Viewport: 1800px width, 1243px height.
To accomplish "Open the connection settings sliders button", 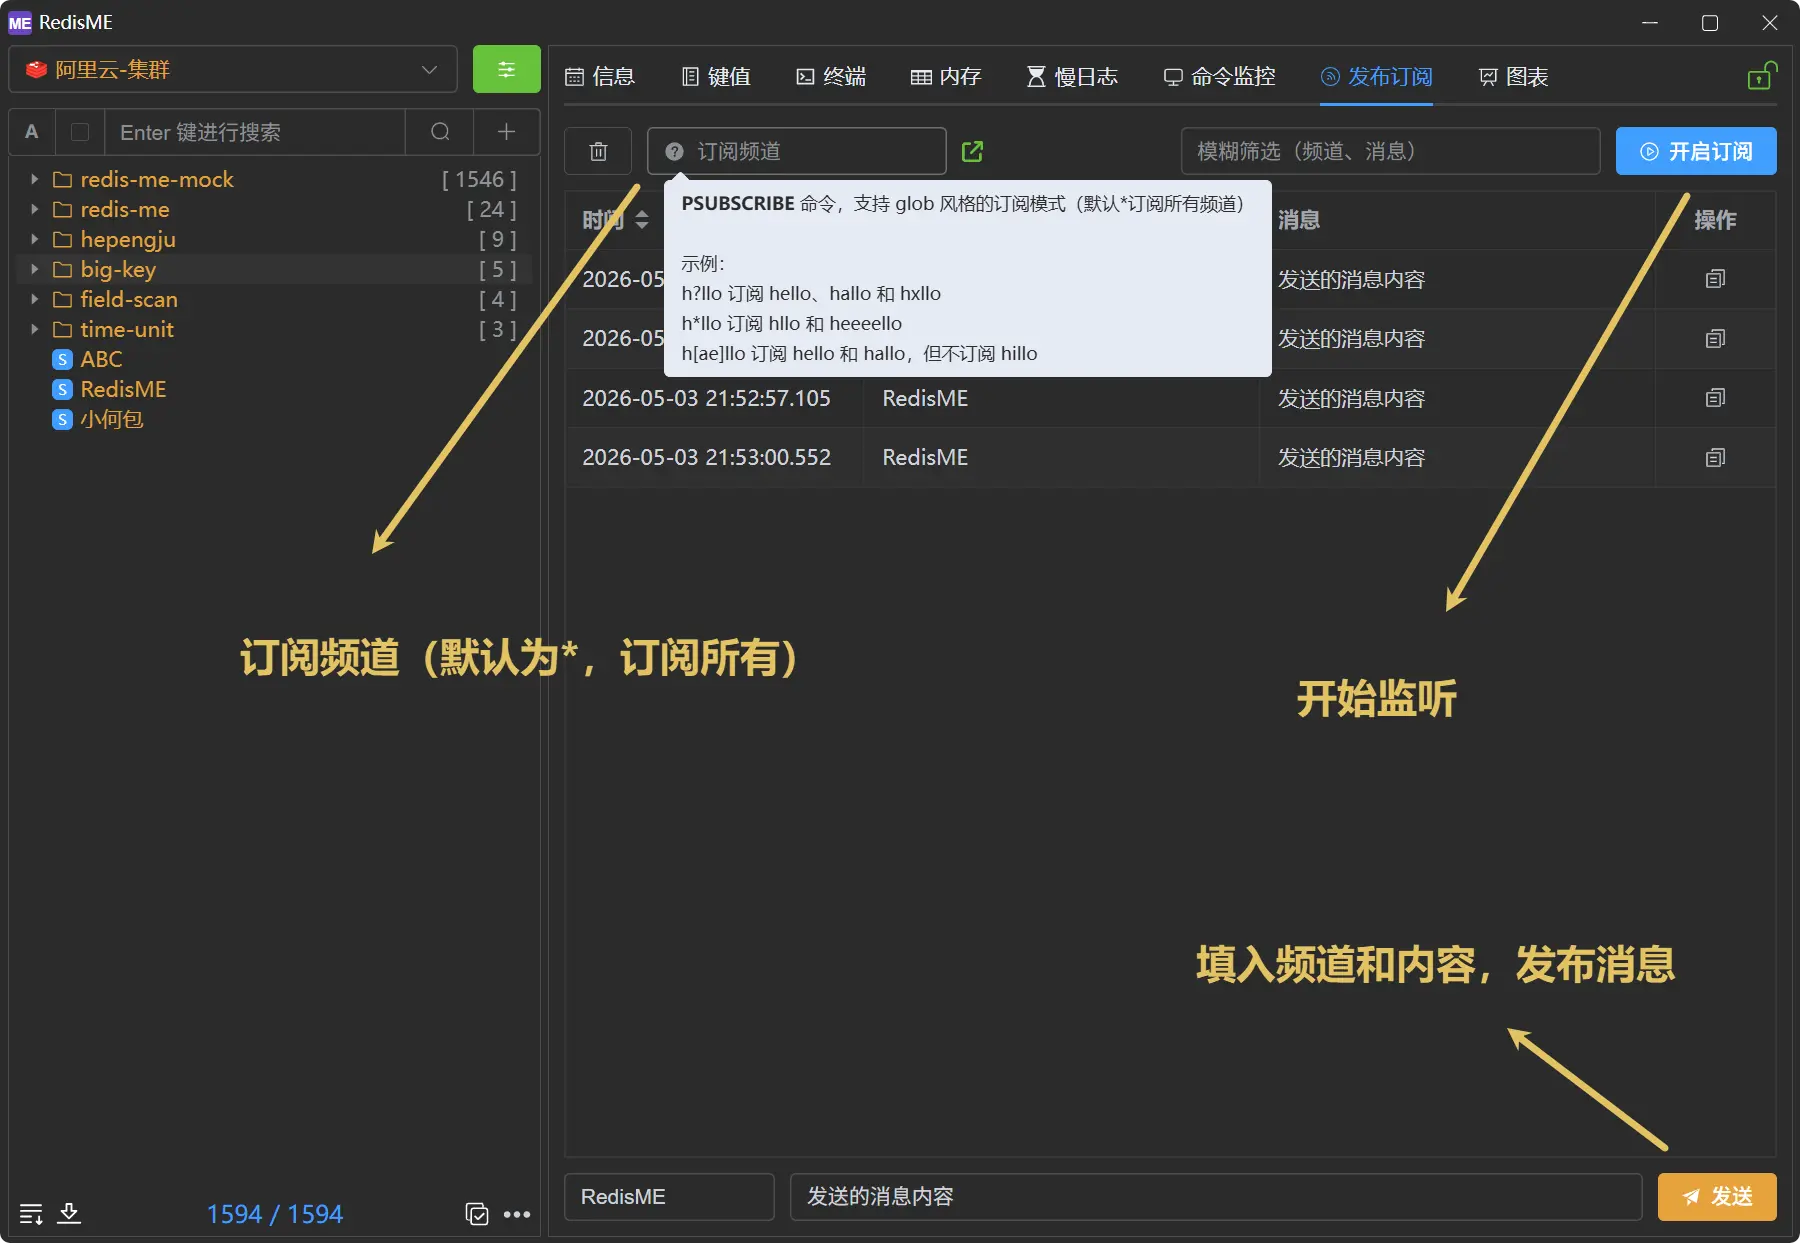I will [506, 69].
